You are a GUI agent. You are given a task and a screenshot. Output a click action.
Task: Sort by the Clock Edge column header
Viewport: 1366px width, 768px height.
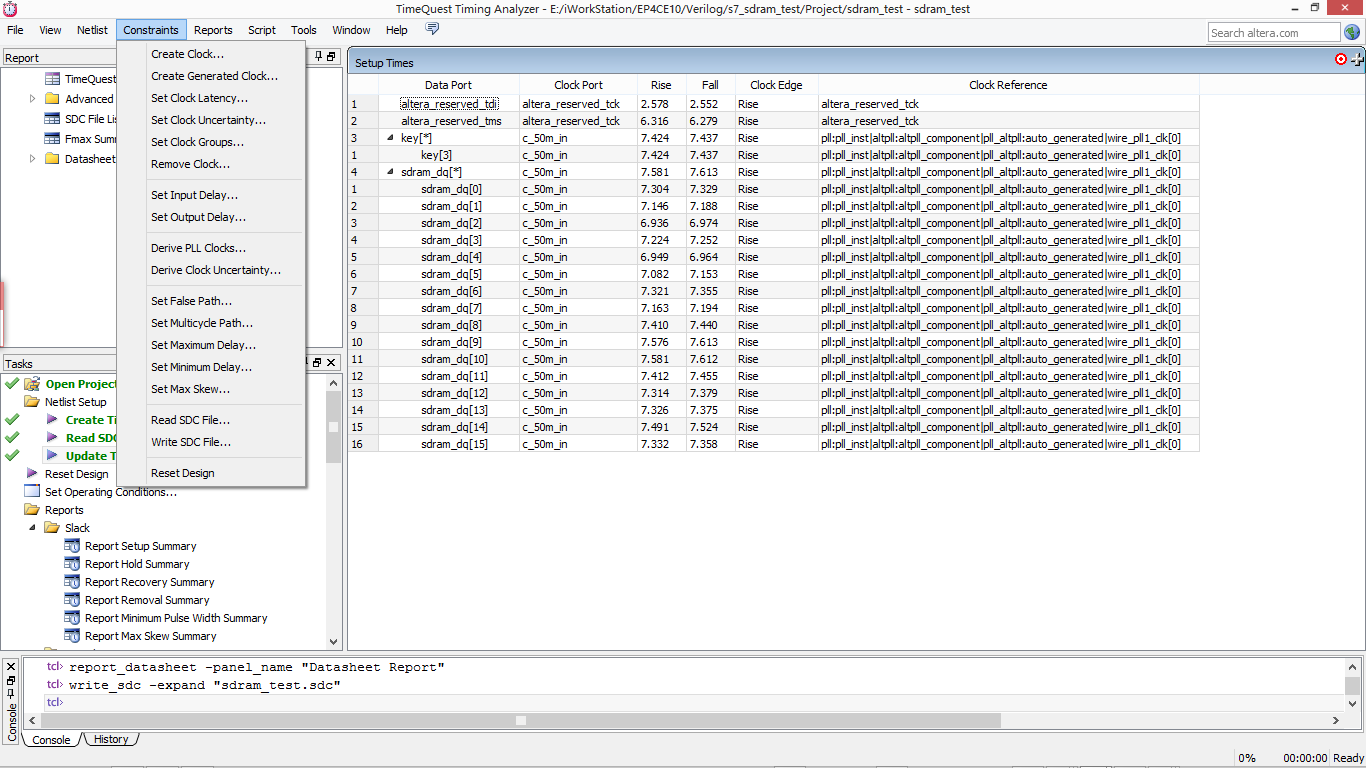tap(776, 85)
